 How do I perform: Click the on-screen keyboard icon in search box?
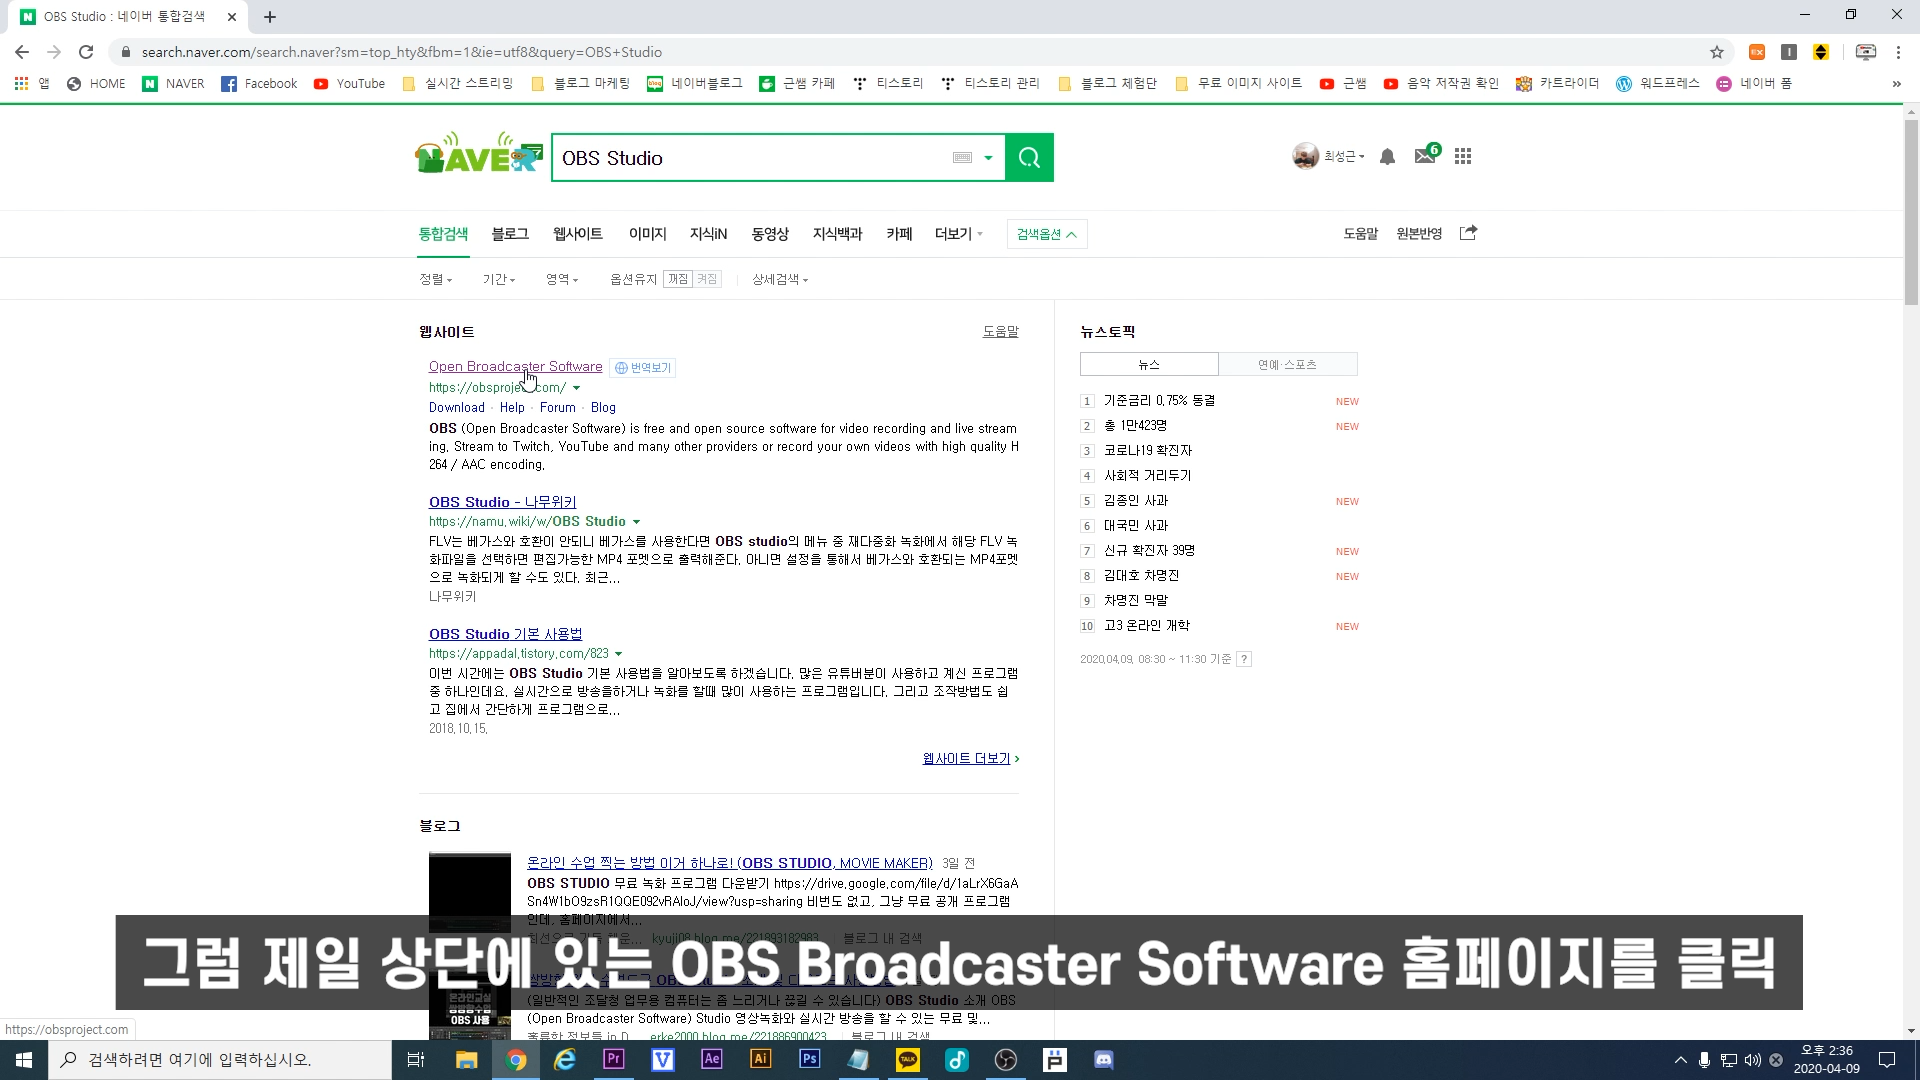coord(962,158)
